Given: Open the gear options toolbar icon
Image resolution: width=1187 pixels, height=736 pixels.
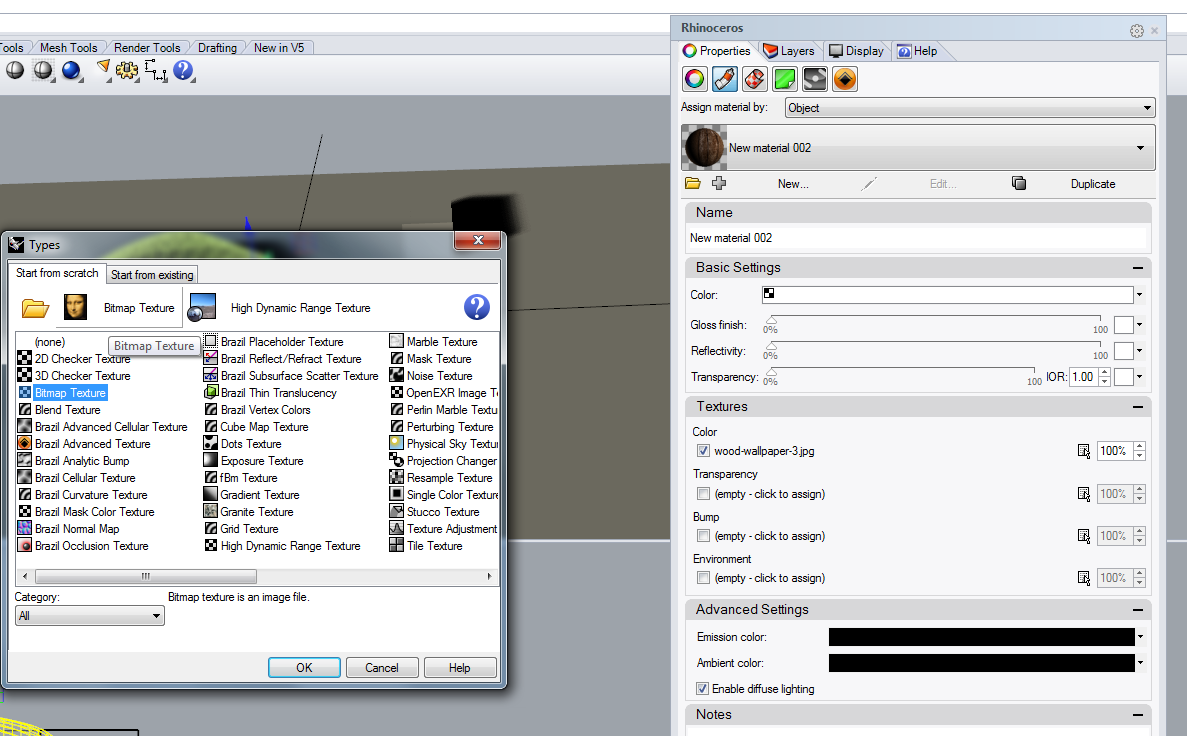Looking at the screenshot, I should tap(126, 70).
